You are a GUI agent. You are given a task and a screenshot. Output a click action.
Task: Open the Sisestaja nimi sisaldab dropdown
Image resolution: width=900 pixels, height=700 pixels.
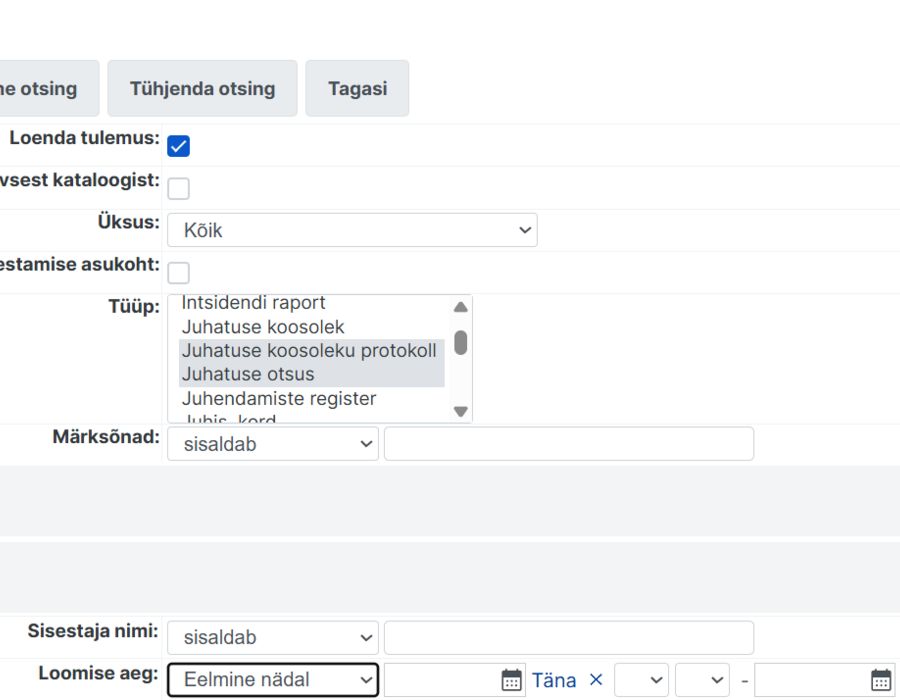coord(273,637)
